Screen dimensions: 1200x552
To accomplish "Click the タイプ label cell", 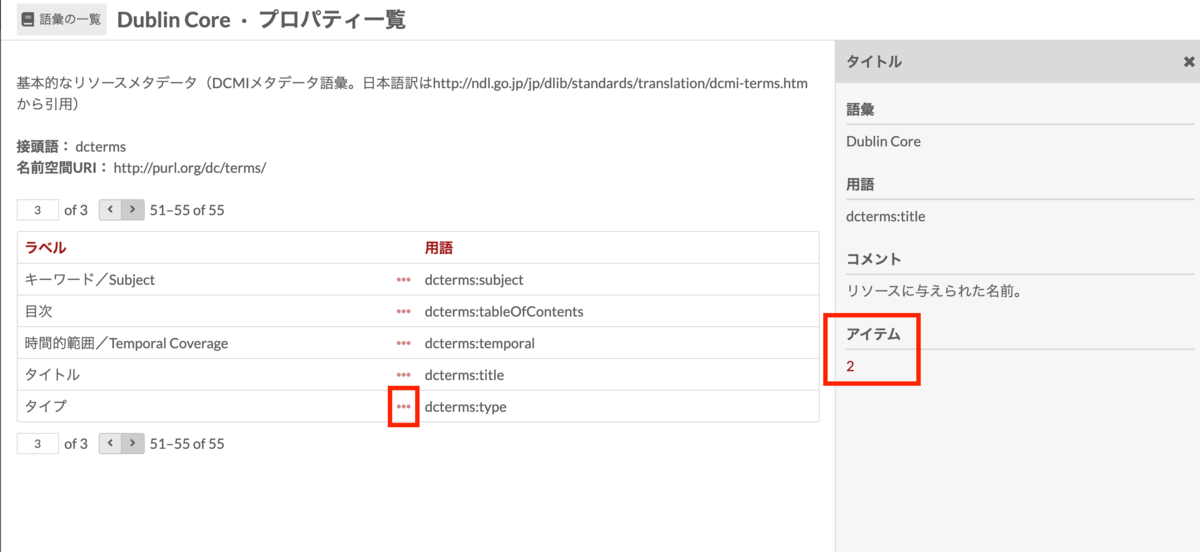I will (x=46, y=407).
